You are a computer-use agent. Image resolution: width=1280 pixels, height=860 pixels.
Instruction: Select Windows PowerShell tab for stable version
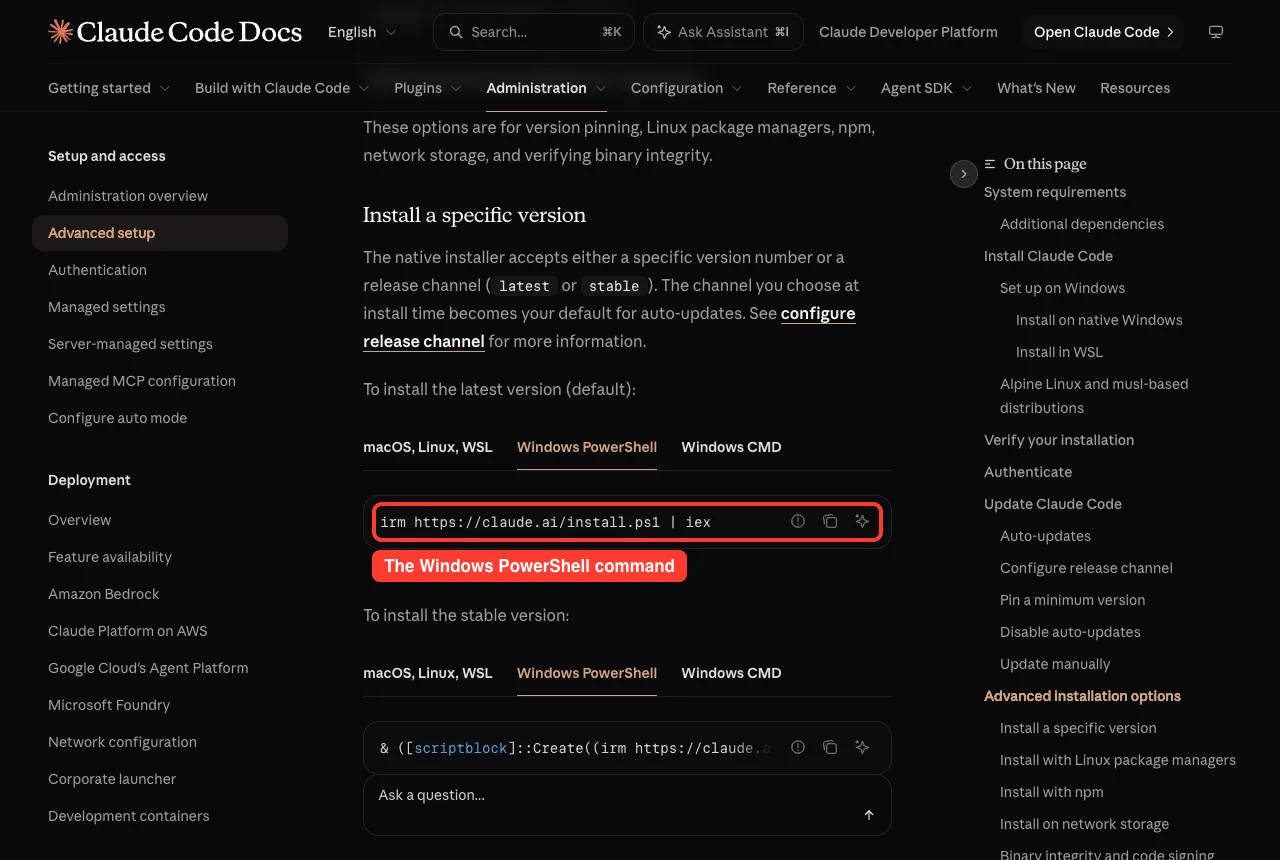point(587,673)
